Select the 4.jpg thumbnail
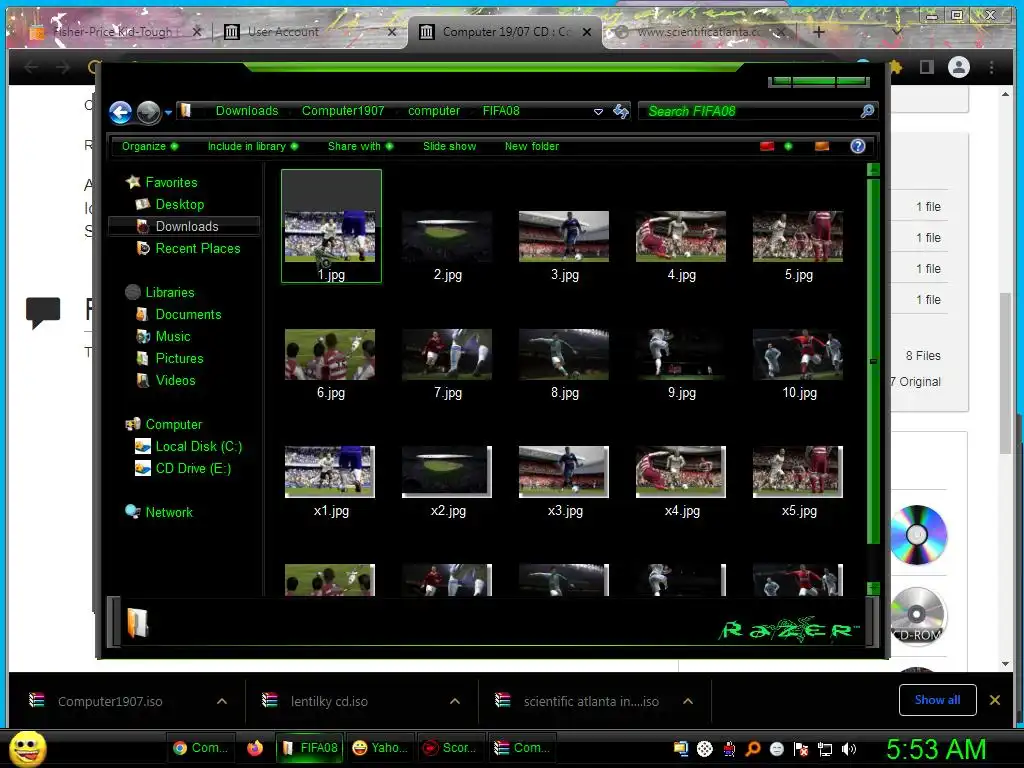 681,236
